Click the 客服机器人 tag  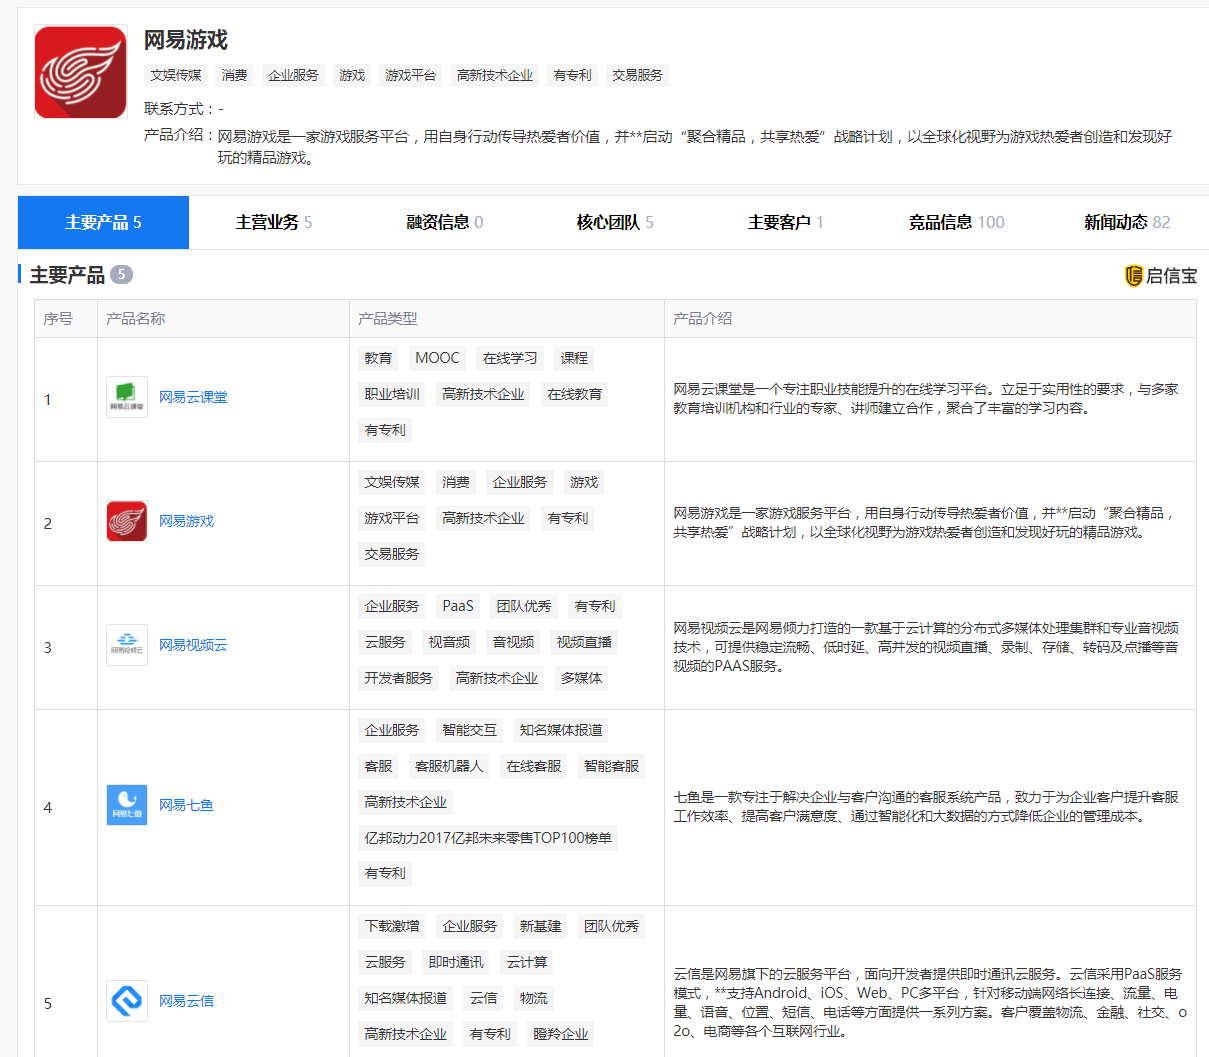(x=449, y=766)
